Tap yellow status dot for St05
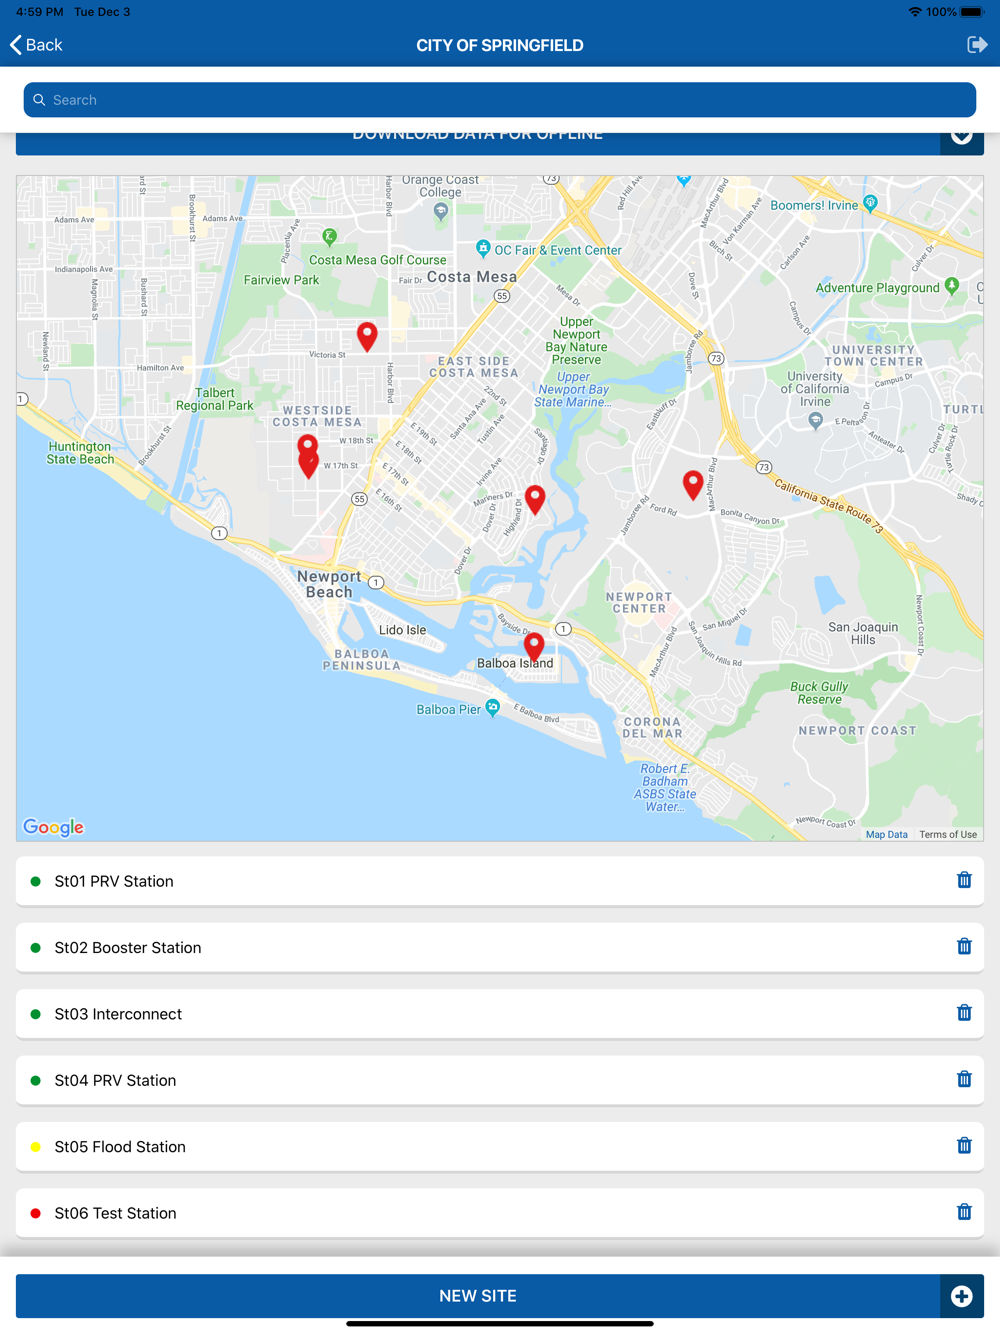 coord(36,1147)
